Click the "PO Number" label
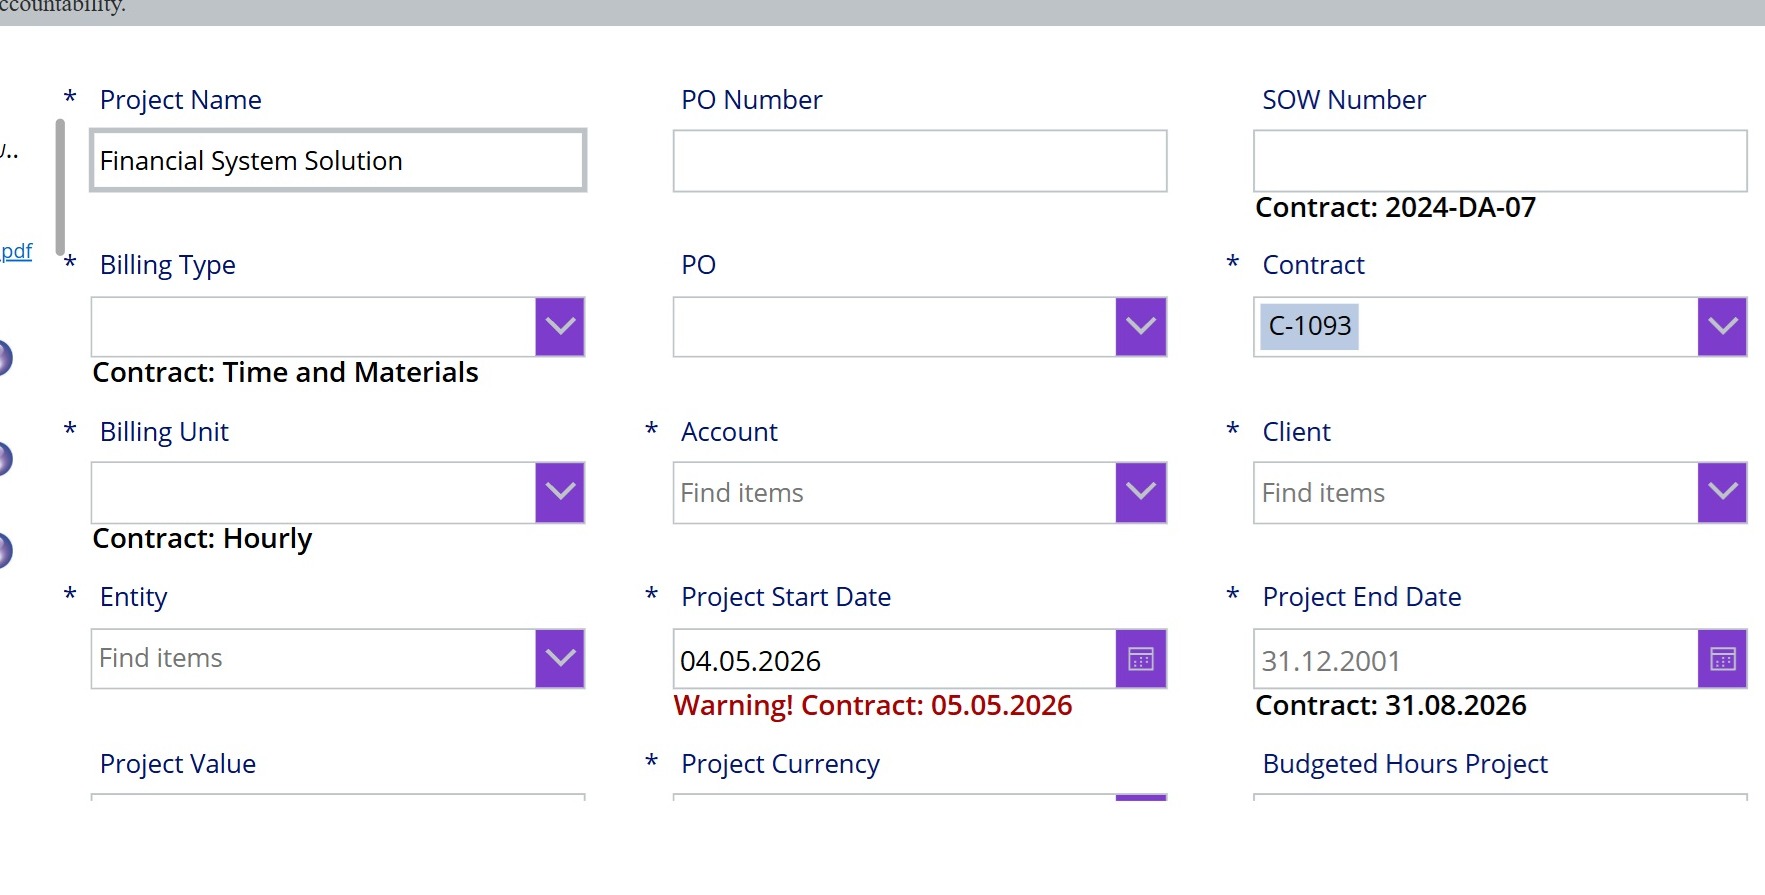Screen dimensions: 1765x895 tap(752, 100)
